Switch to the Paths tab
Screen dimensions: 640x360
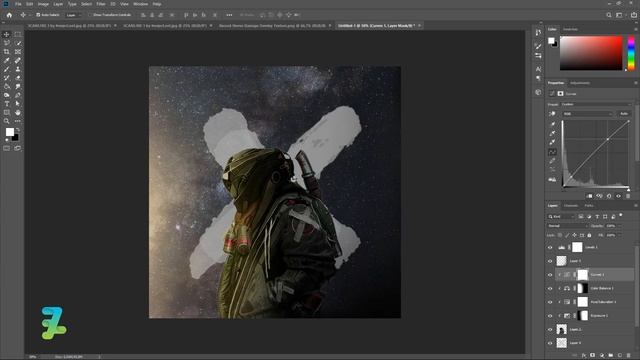click(589, 206)
